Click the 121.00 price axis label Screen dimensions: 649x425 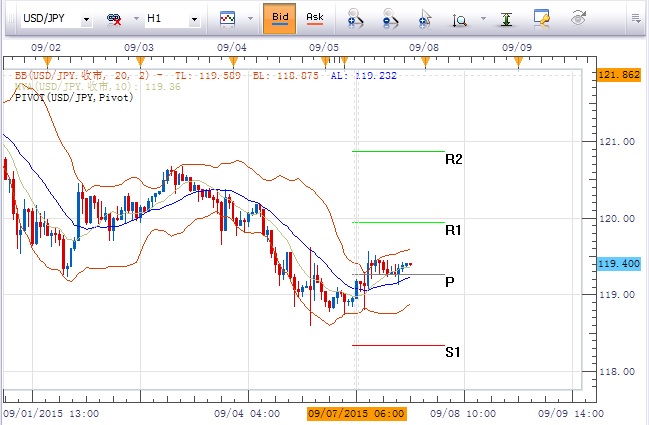[617, 142]
